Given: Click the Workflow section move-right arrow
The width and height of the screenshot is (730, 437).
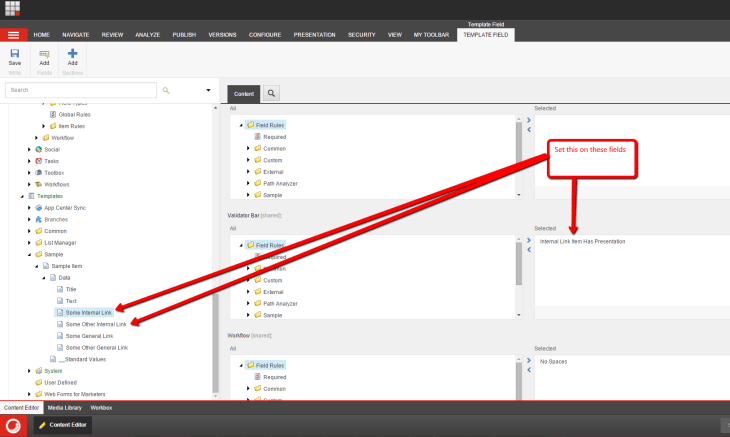Looking at the screenshot, I should 529,360.
